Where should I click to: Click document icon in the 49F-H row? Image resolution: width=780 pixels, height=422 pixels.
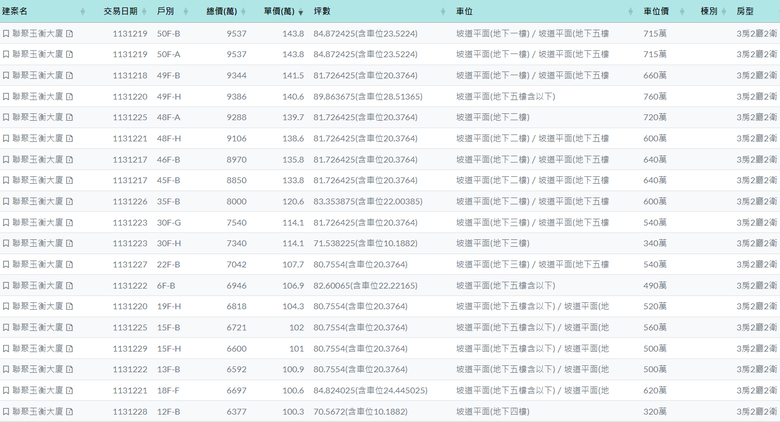70,97
